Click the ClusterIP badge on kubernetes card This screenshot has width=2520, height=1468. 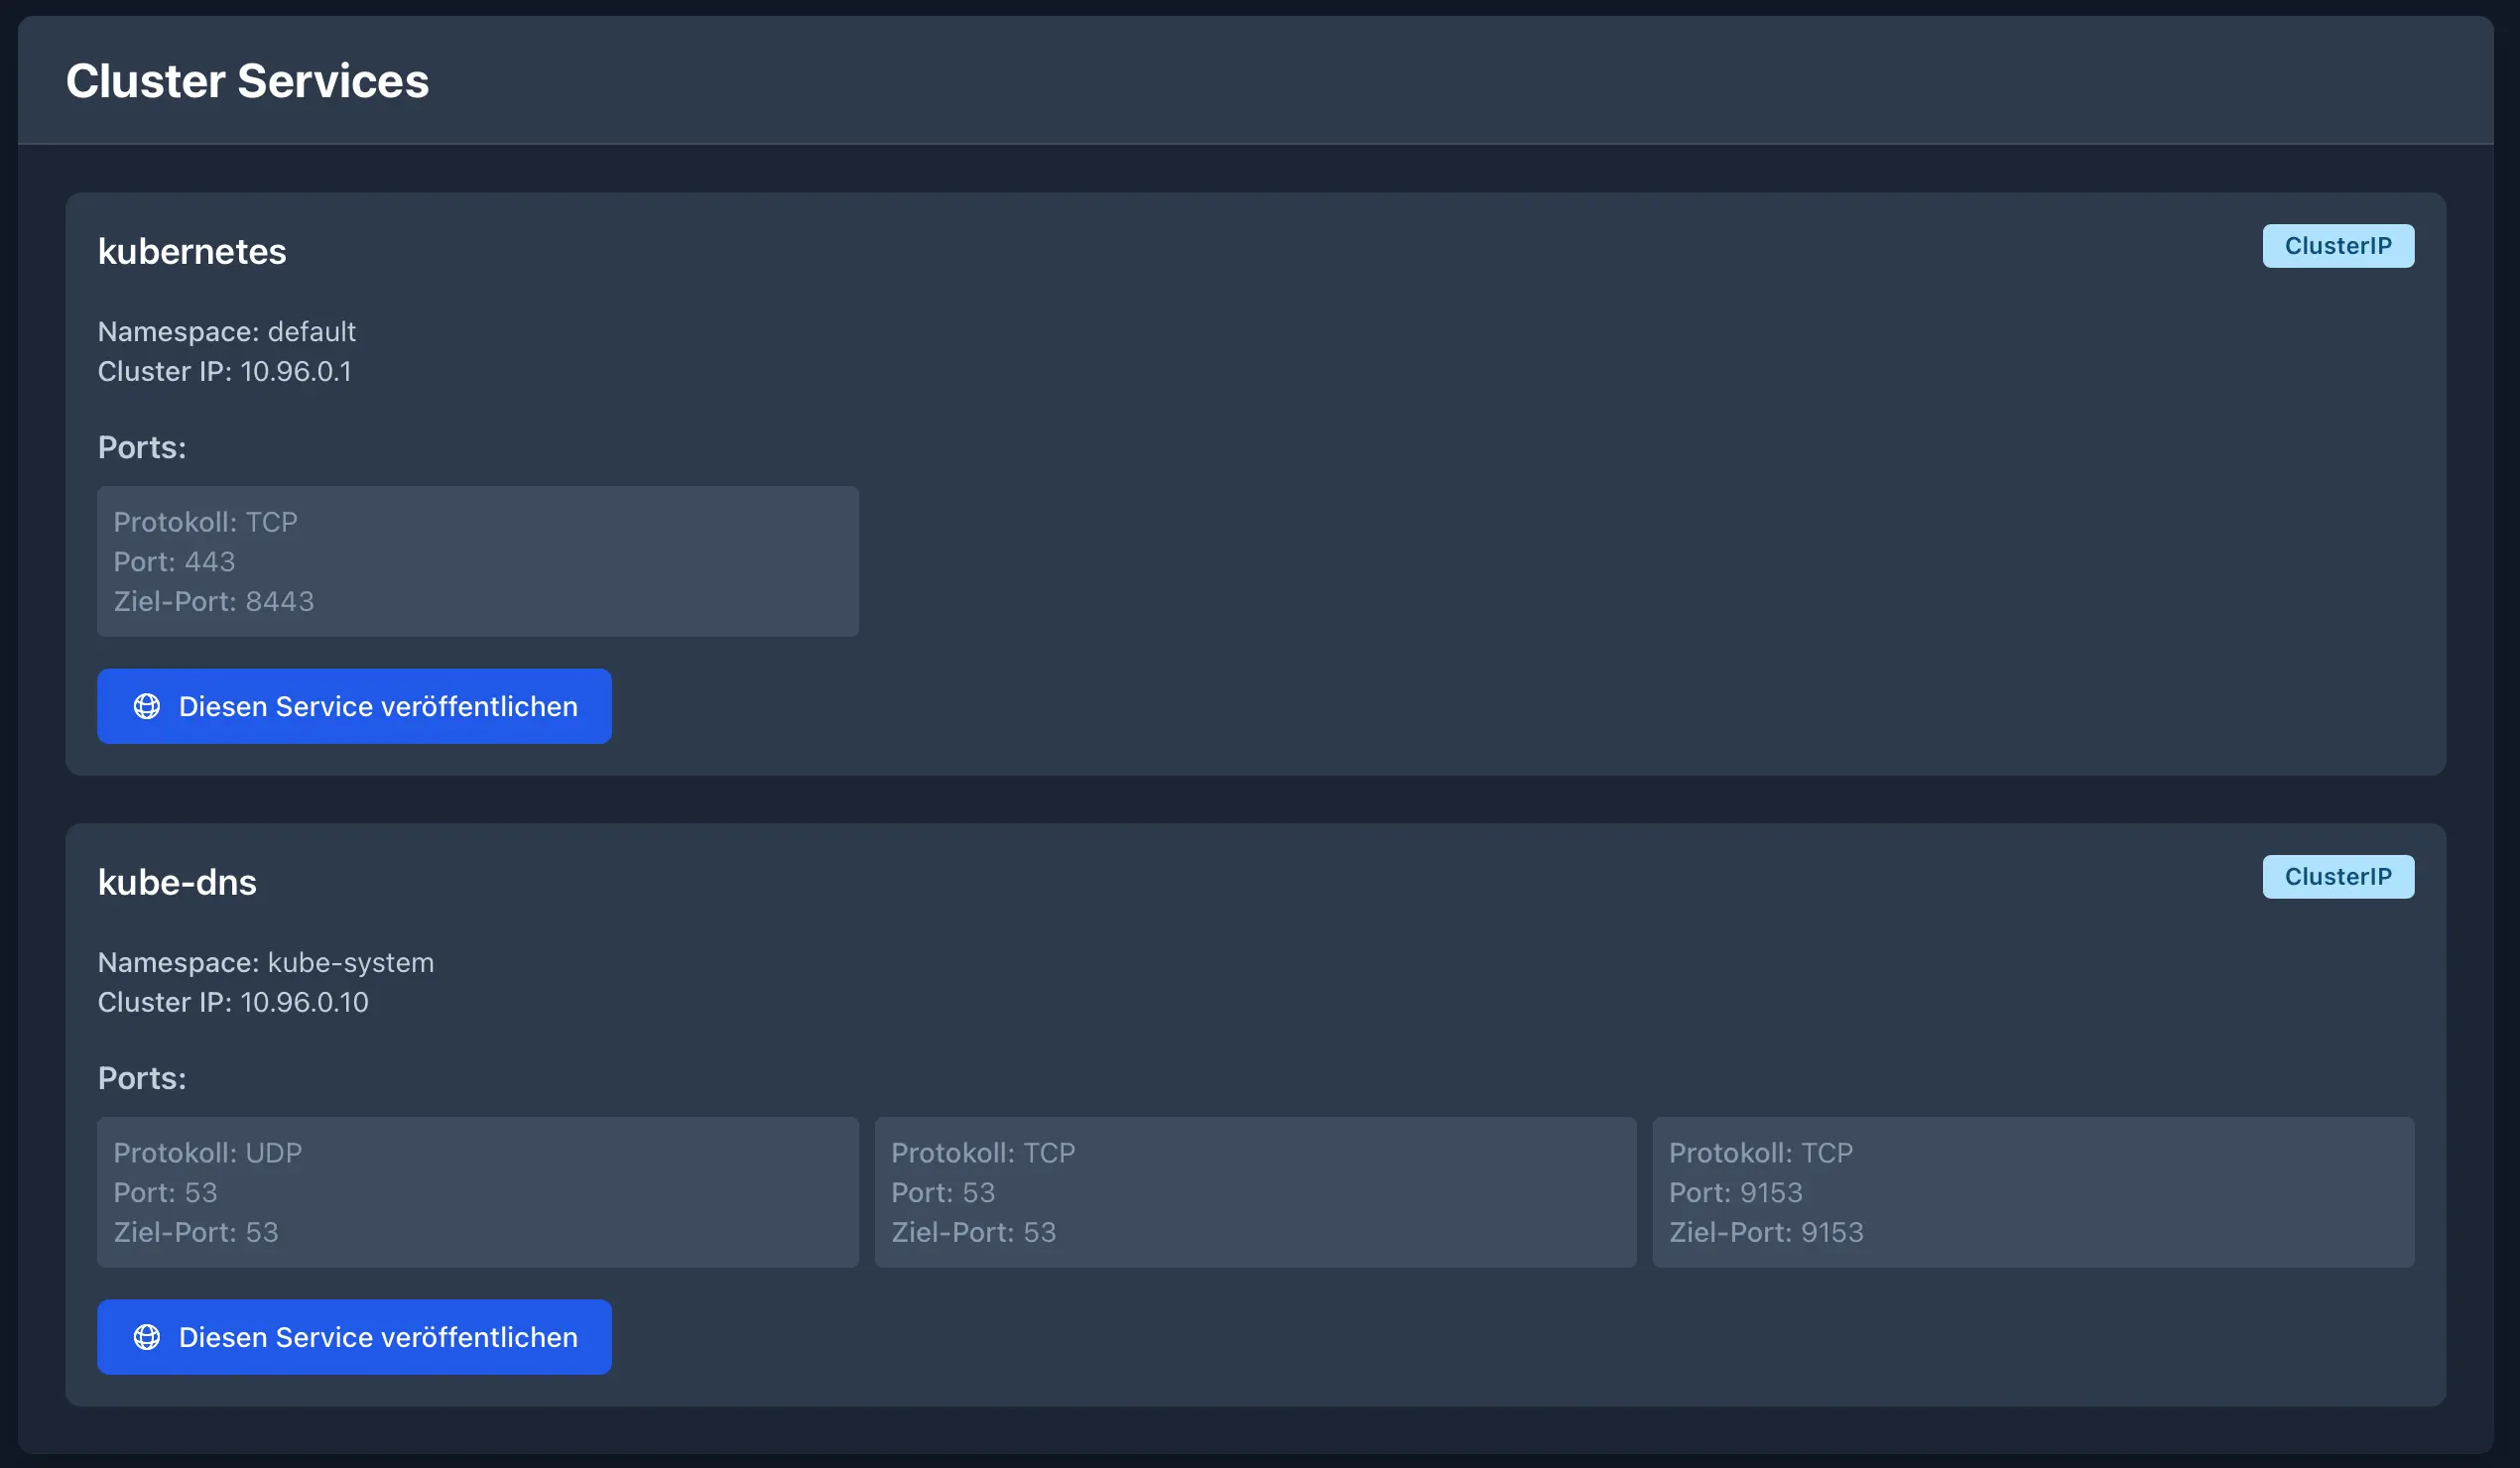click(x=2338, y=246)
